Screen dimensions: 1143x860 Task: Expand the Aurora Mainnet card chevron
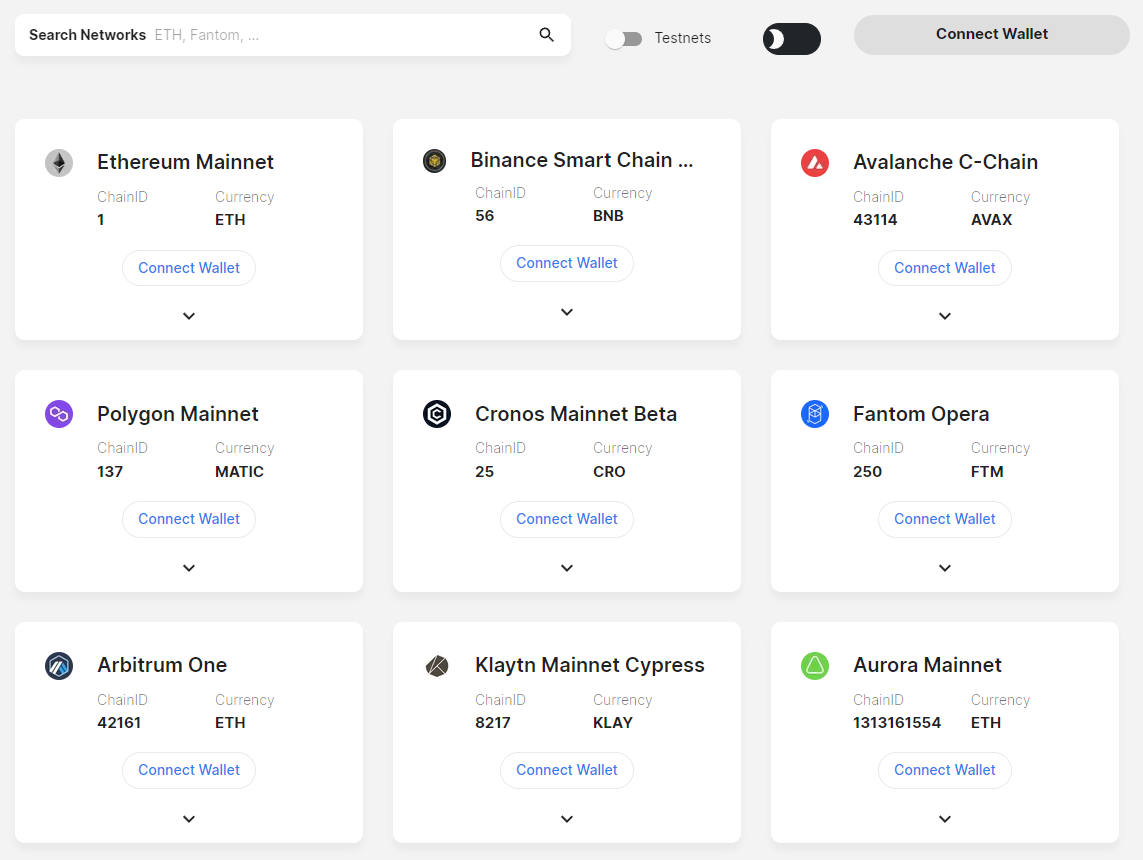click(x=945, y=819)
